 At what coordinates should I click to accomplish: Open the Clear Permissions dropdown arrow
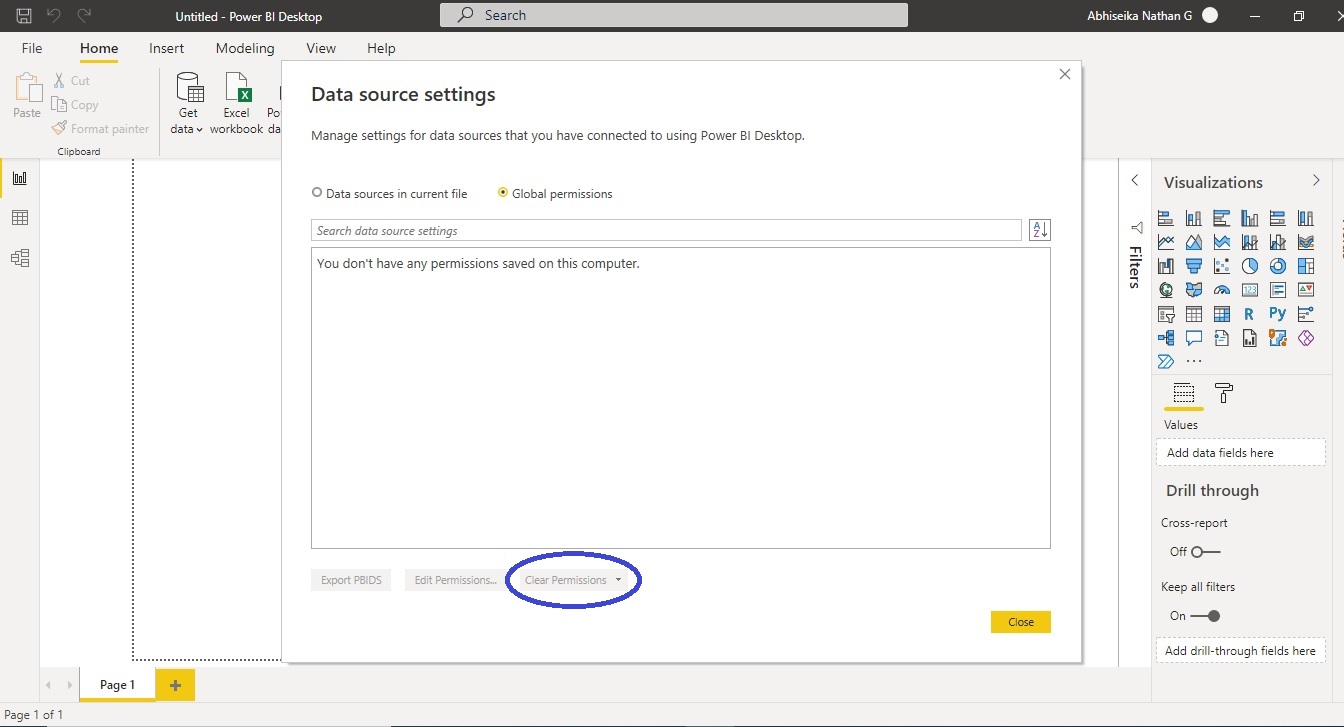(x=618, y=580)
